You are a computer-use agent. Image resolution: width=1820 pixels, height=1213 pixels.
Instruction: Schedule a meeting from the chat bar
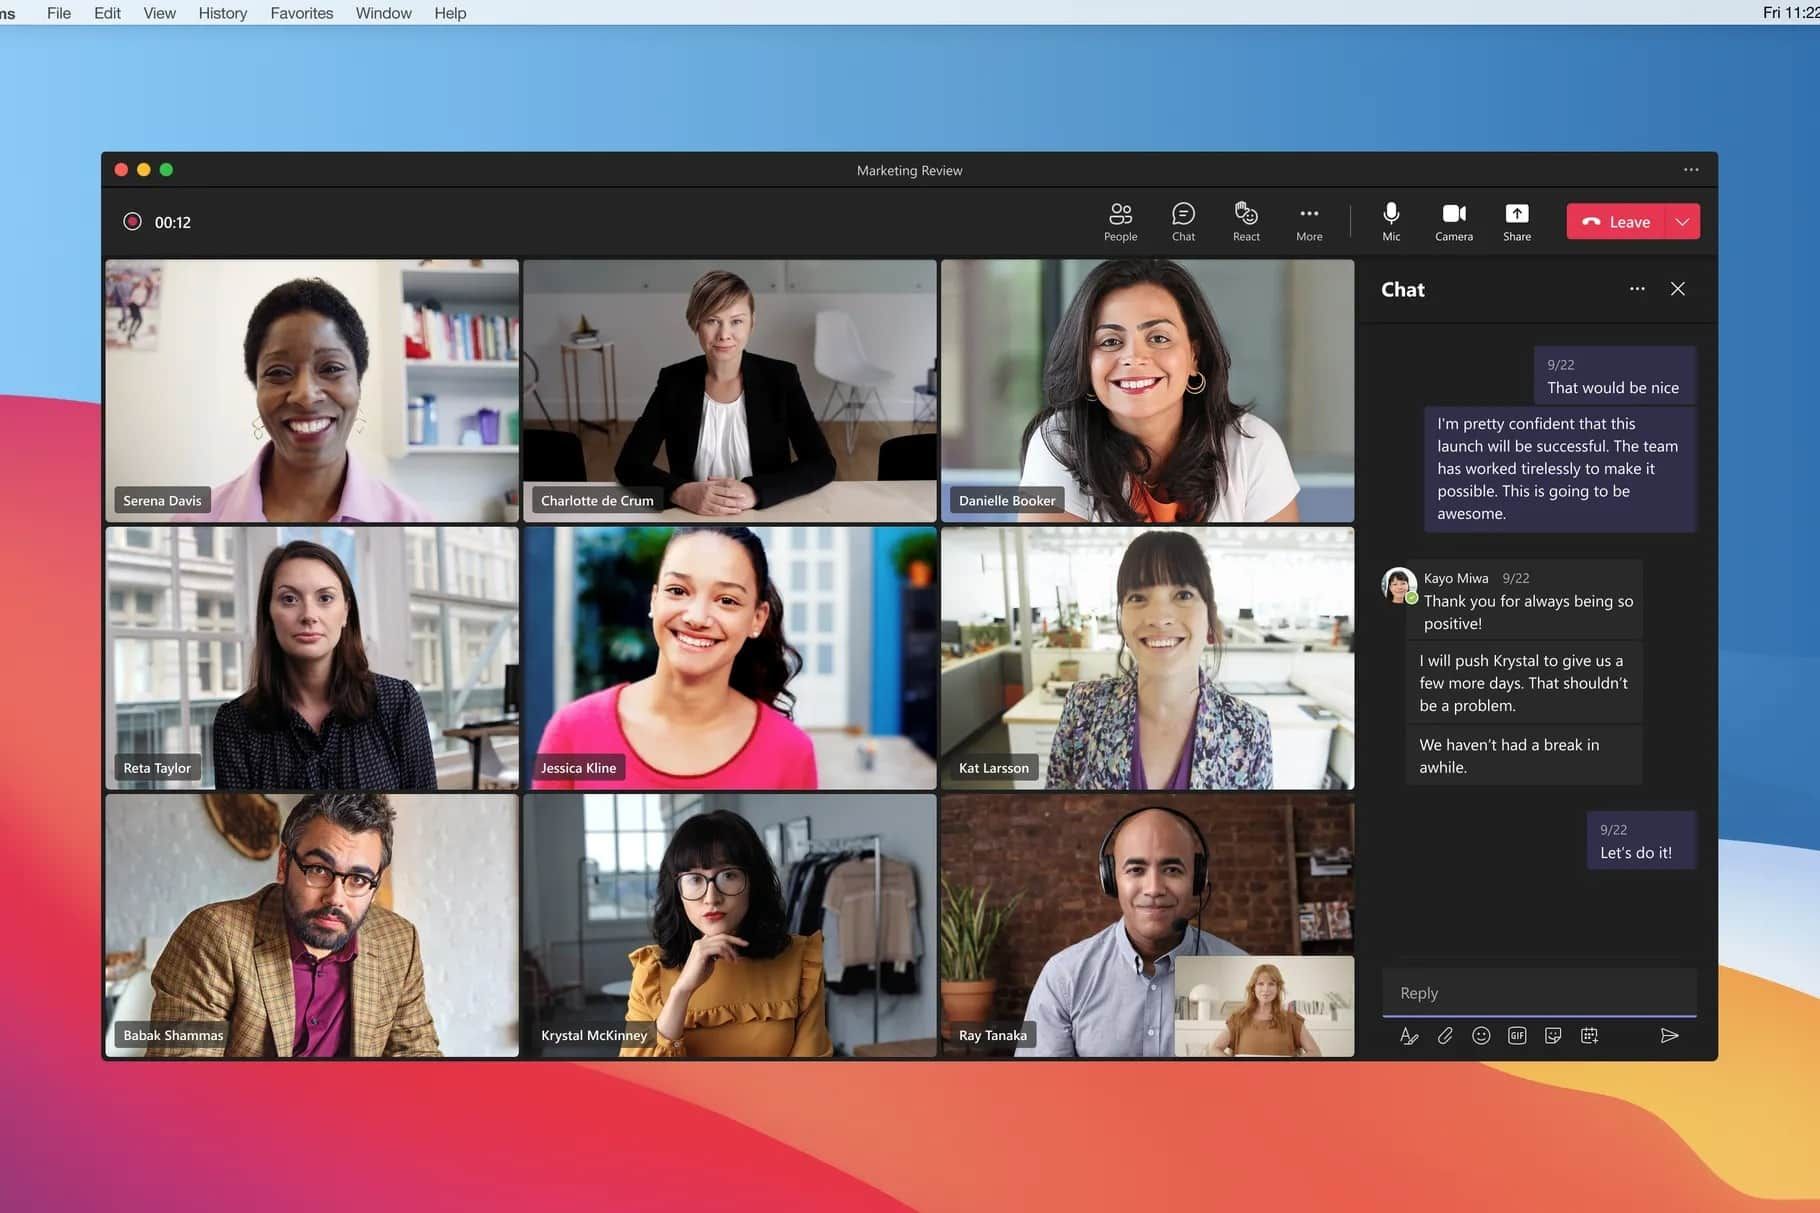click(1589, 1036)
